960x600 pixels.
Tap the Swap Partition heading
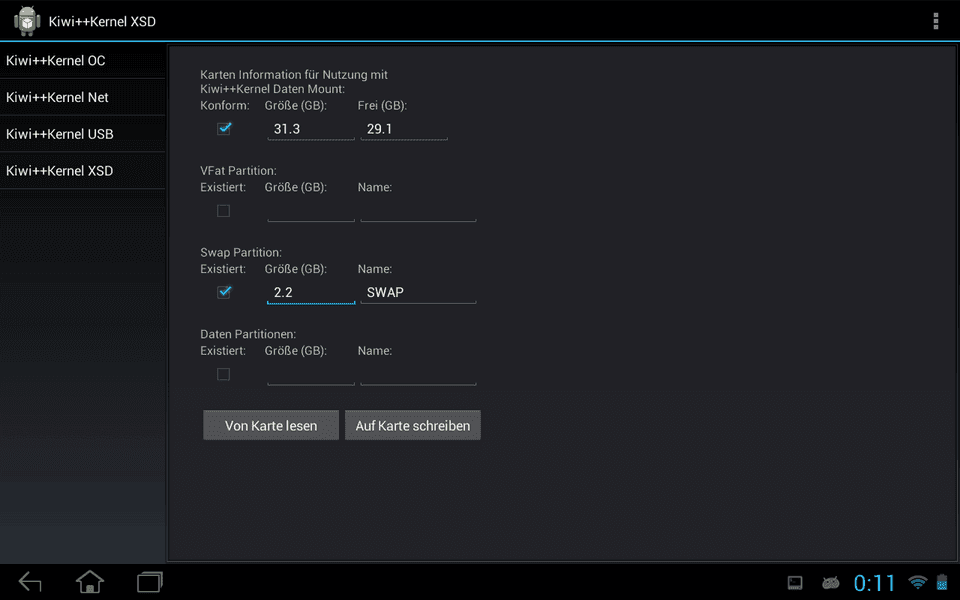pos(241,252)
